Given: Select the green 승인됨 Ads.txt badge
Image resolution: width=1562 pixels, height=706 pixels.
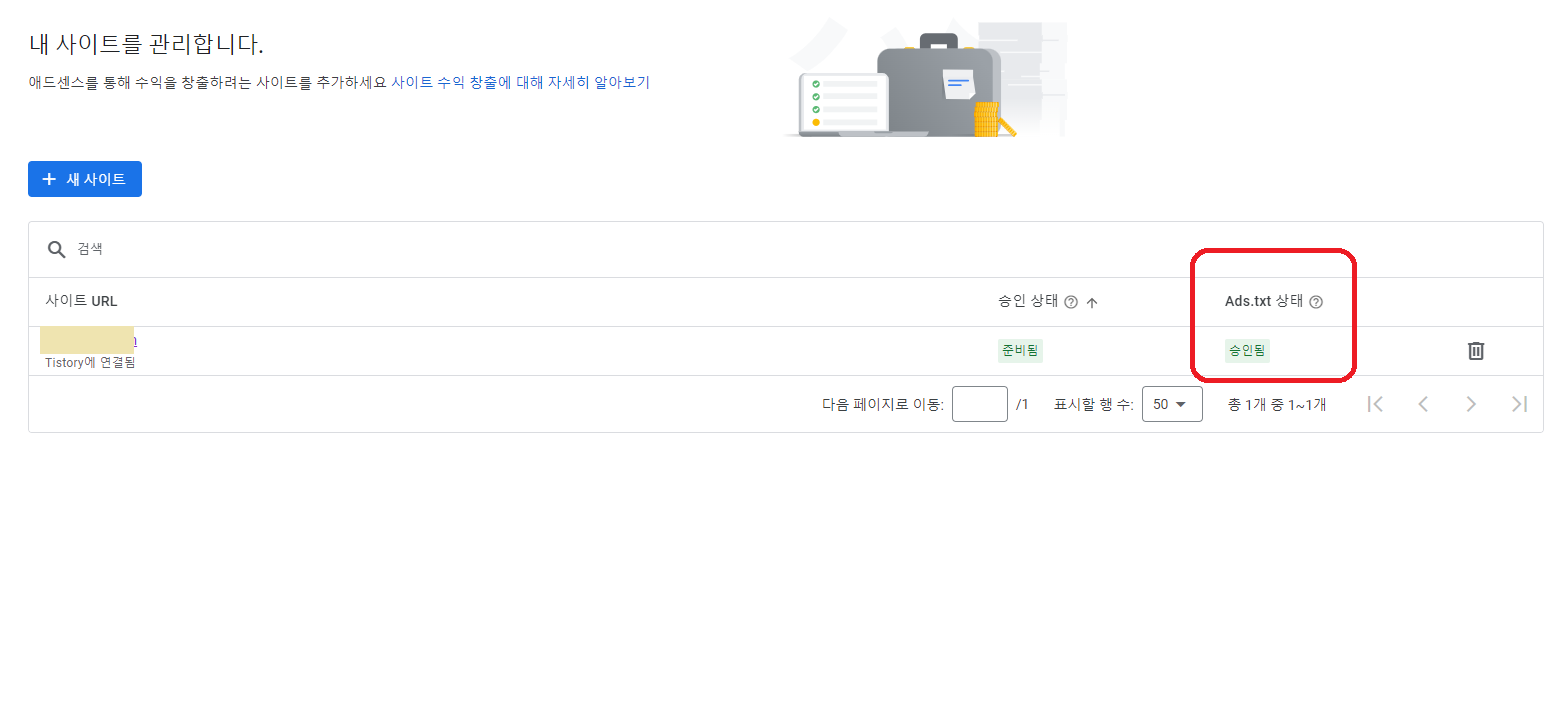Looking at the screenshot, I should [x=1246, y=351].
